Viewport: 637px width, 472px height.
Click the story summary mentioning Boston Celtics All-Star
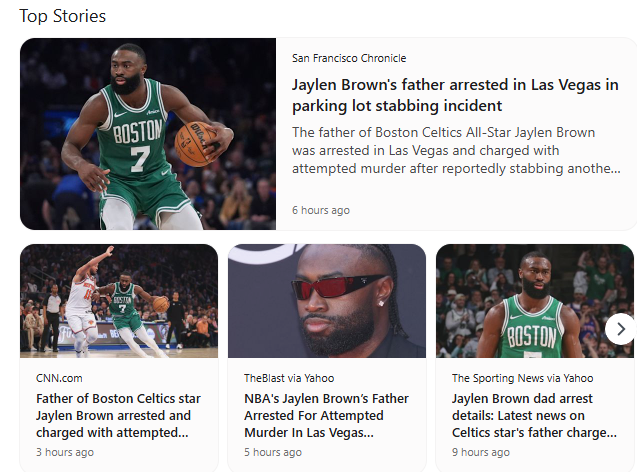pyautogui.click(x=456, y=150)
